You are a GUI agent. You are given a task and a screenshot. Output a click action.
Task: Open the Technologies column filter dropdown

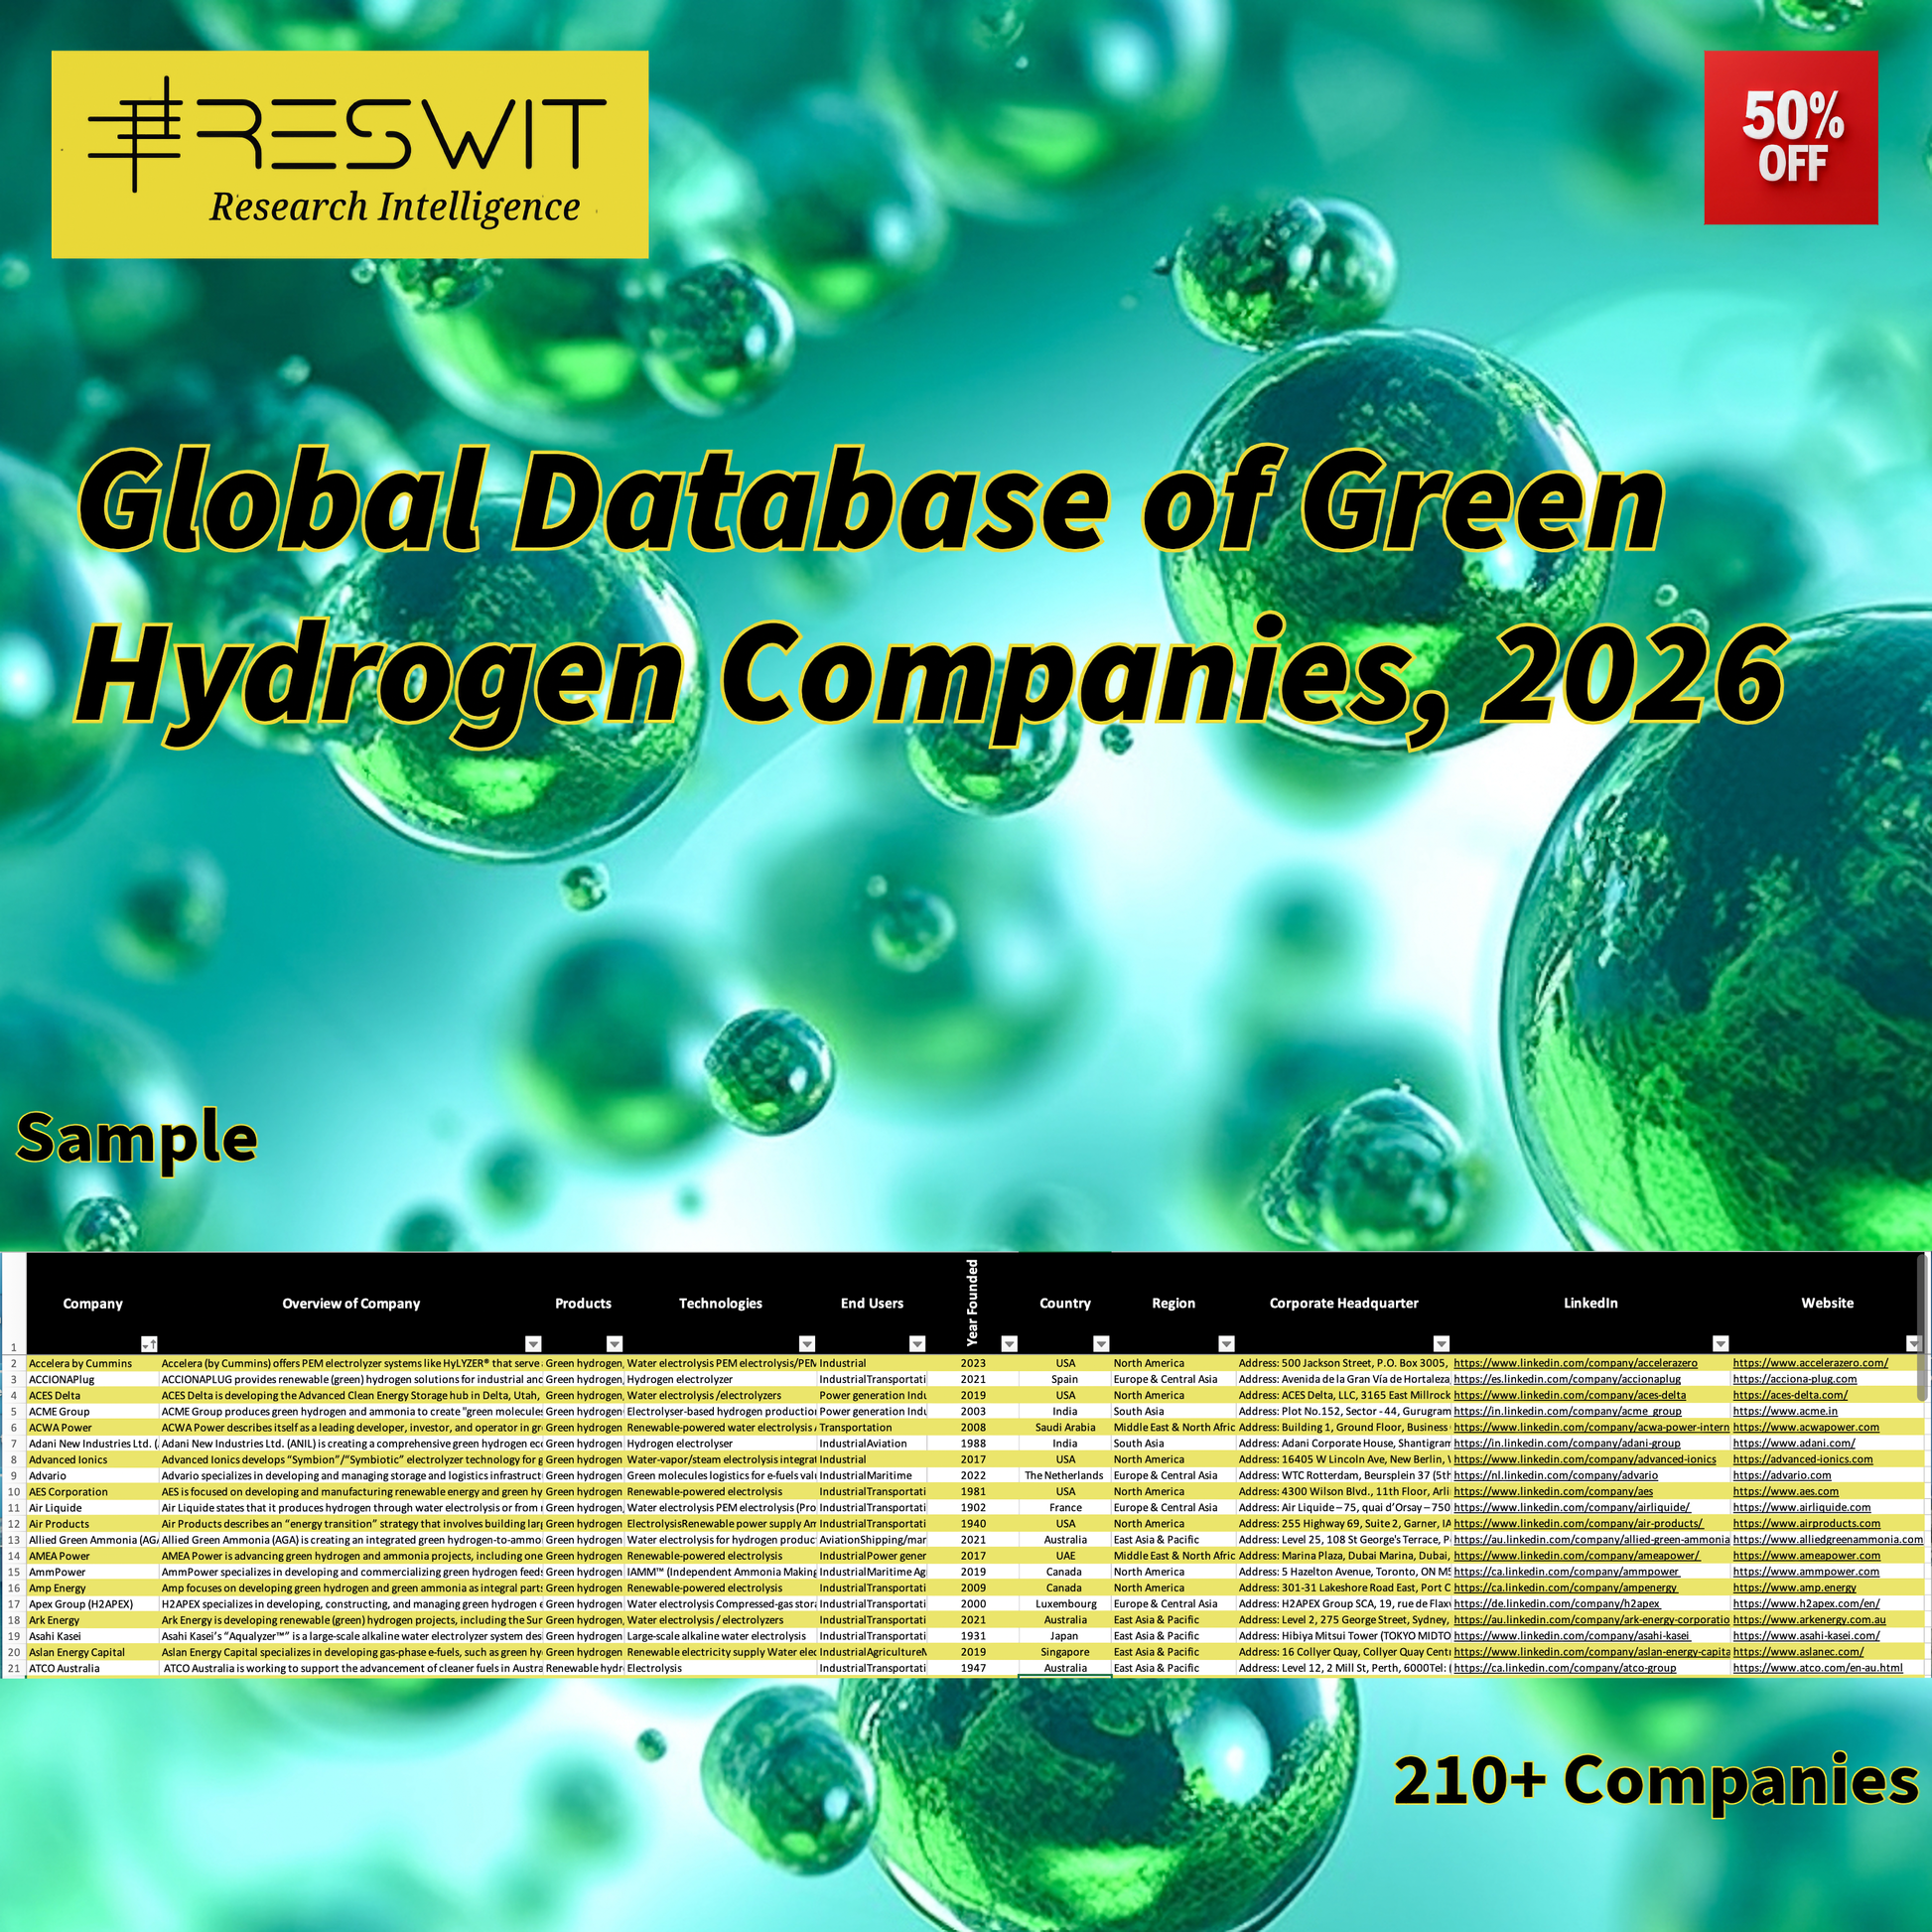[x=807, y=1344]
